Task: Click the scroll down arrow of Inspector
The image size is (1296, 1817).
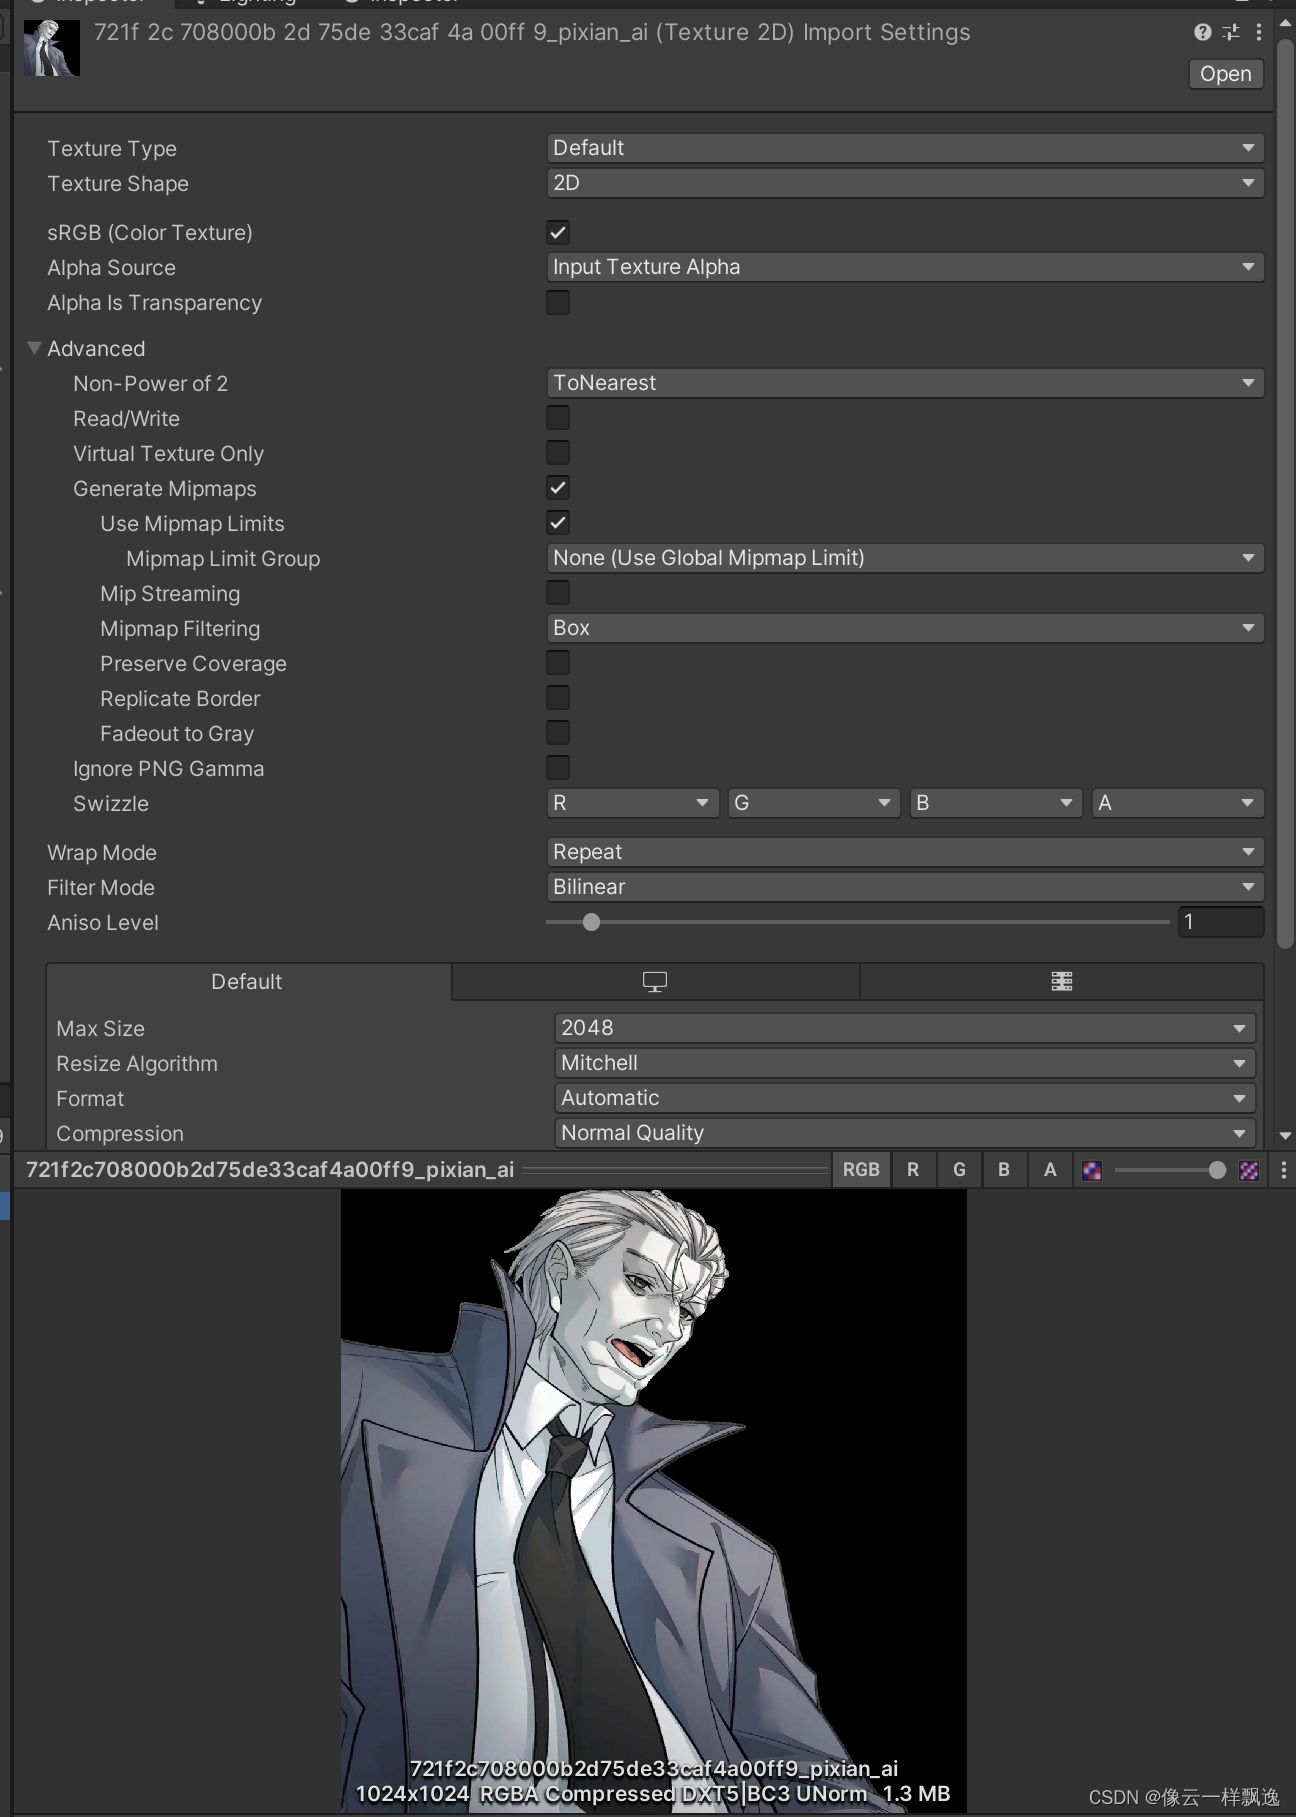Action: click(1286, 1136)
